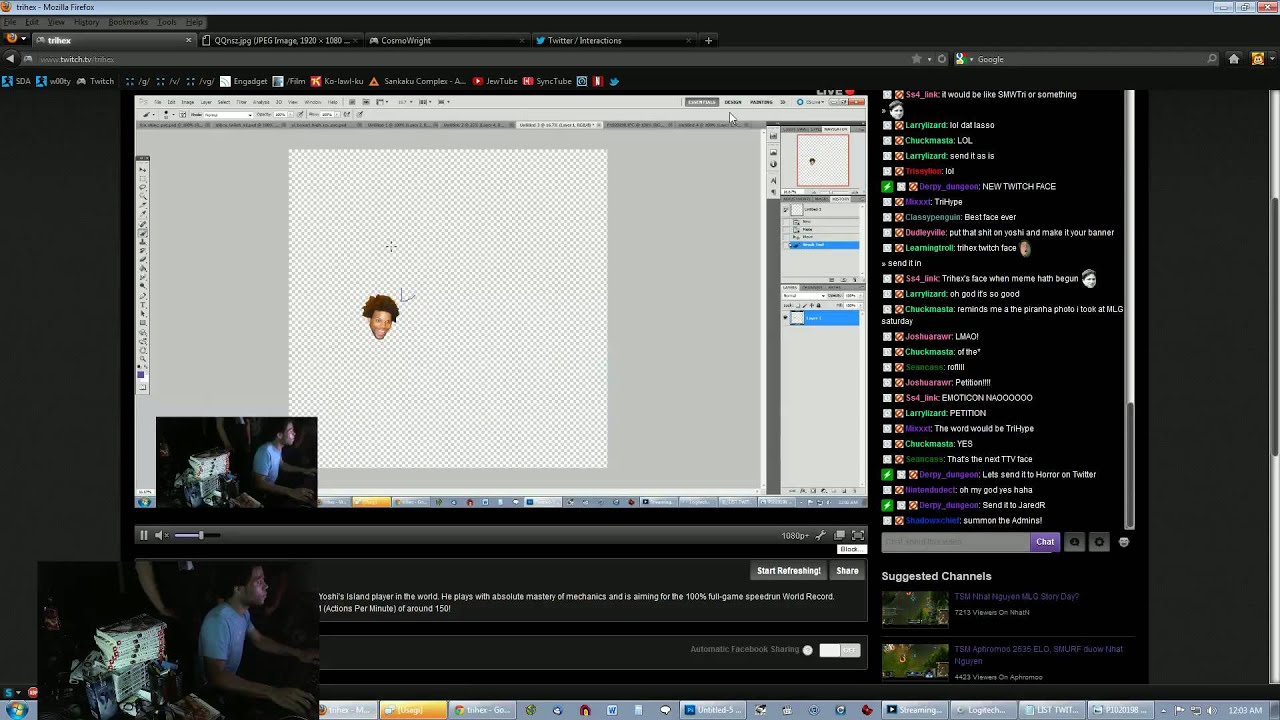This screenshot has height=720, width=1280.
Task: Click the Suggested Channels heading
Action: point(936,576)
